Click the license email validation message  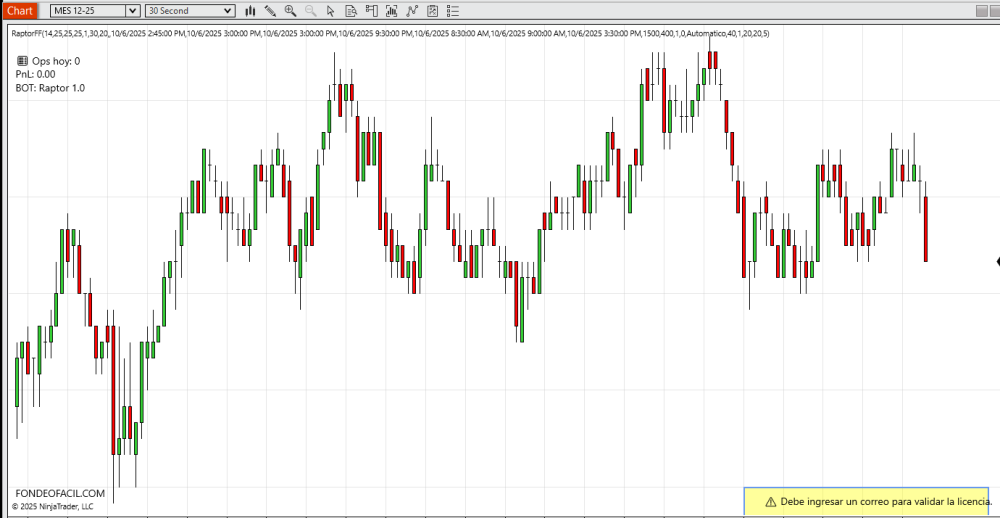pyautogui.click(x=885, y=501)
